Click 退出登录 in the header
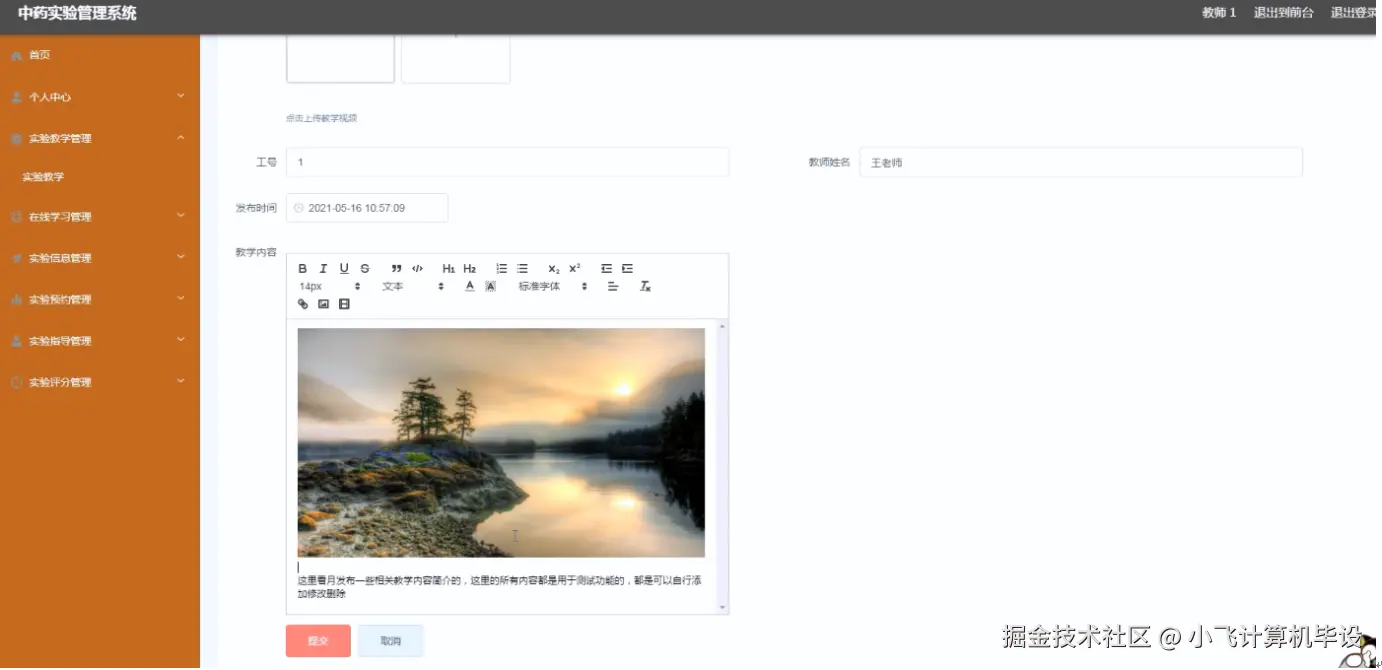This screenshot has width=1382, height=670. click(1355, 13)
